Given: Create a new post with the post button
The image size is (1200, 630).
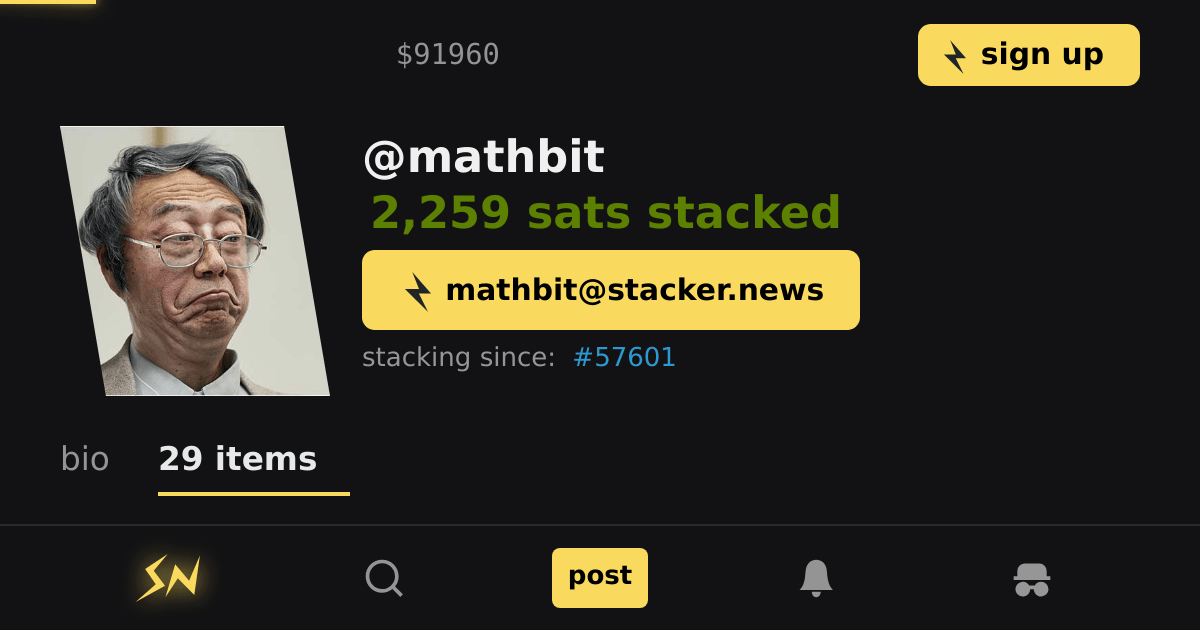Looking at the screenshot, I should click(600, 577).
